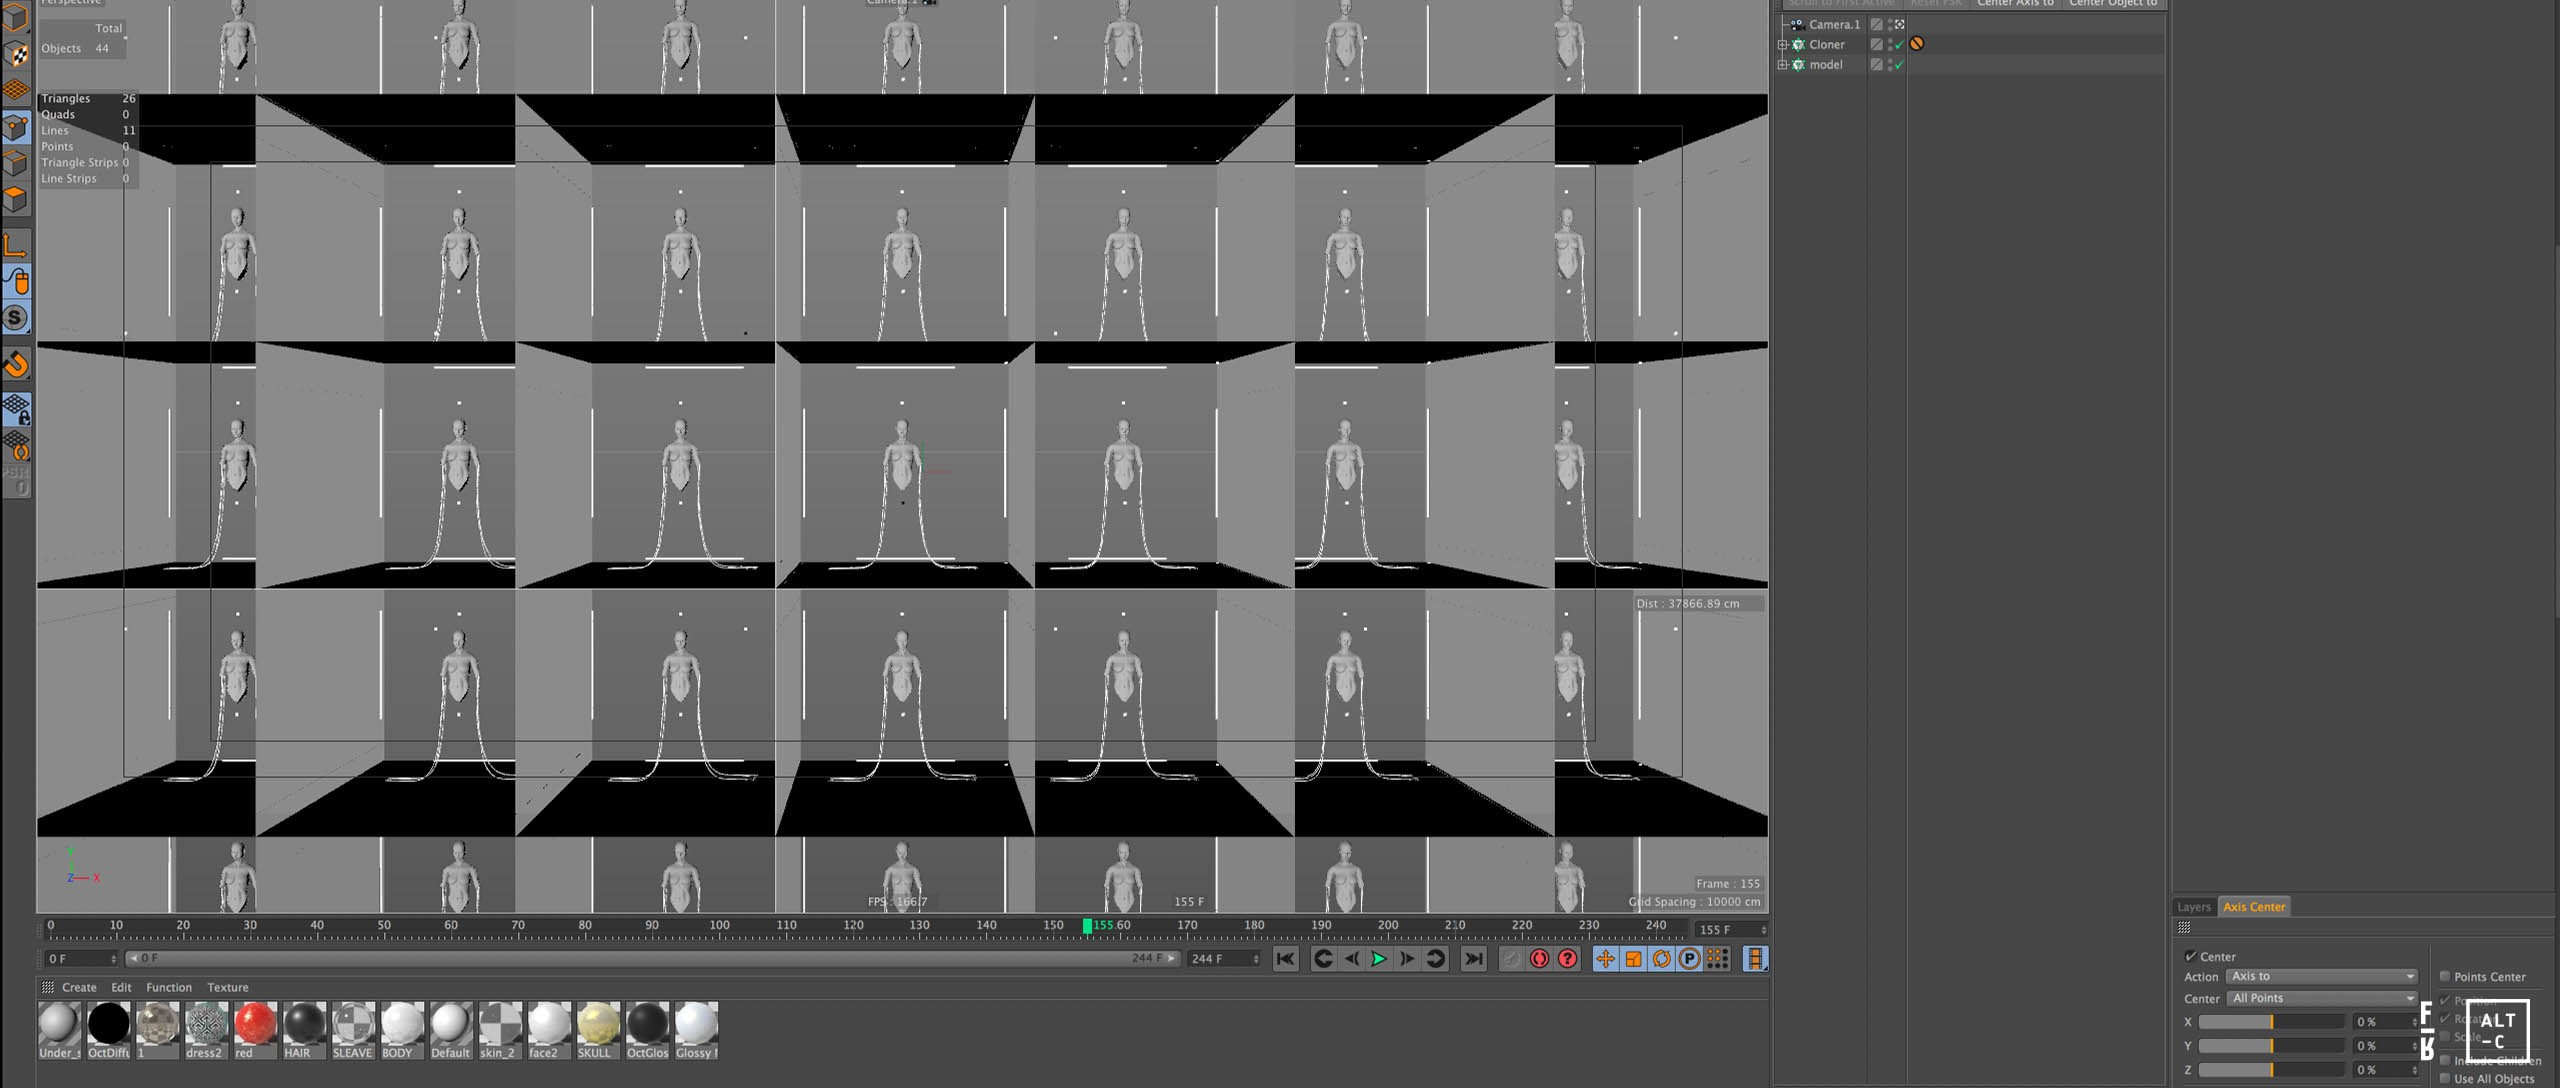Click the Layers tab in right panel
2560x1088 pixels.
coord(2193,905)
